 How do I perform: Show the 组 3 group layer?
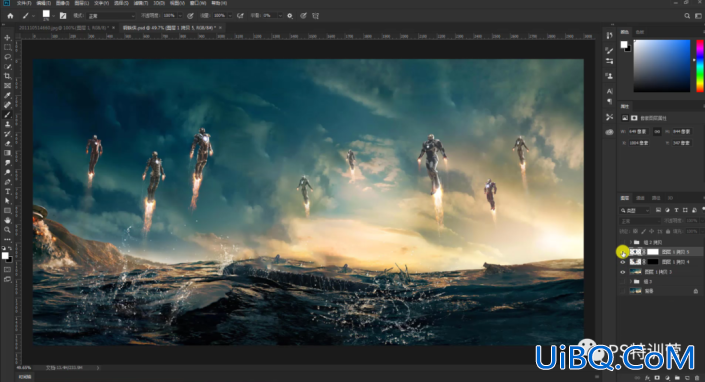click(x=623, y=282)
